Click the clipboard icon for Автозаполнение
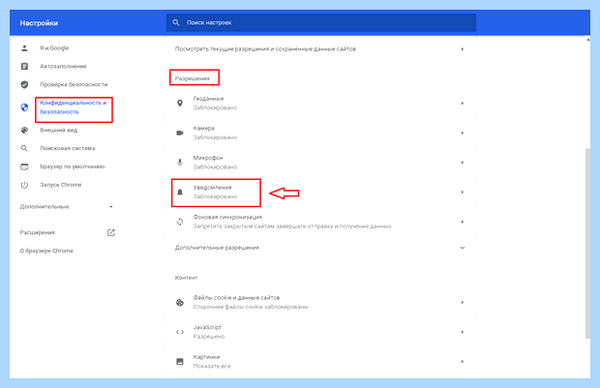The height and width of the screenshot is (388, 600). pos(24,66)
